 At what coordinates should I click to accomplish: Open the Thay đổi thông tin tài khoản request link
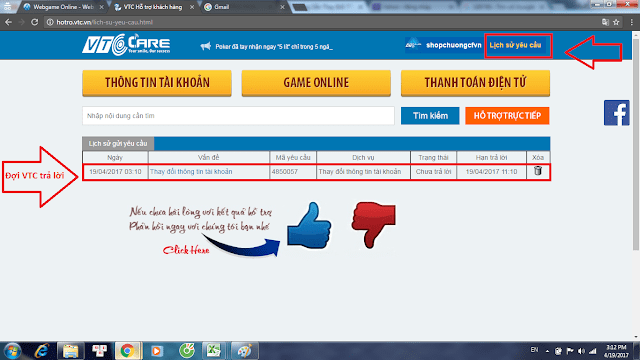[191, 171]
